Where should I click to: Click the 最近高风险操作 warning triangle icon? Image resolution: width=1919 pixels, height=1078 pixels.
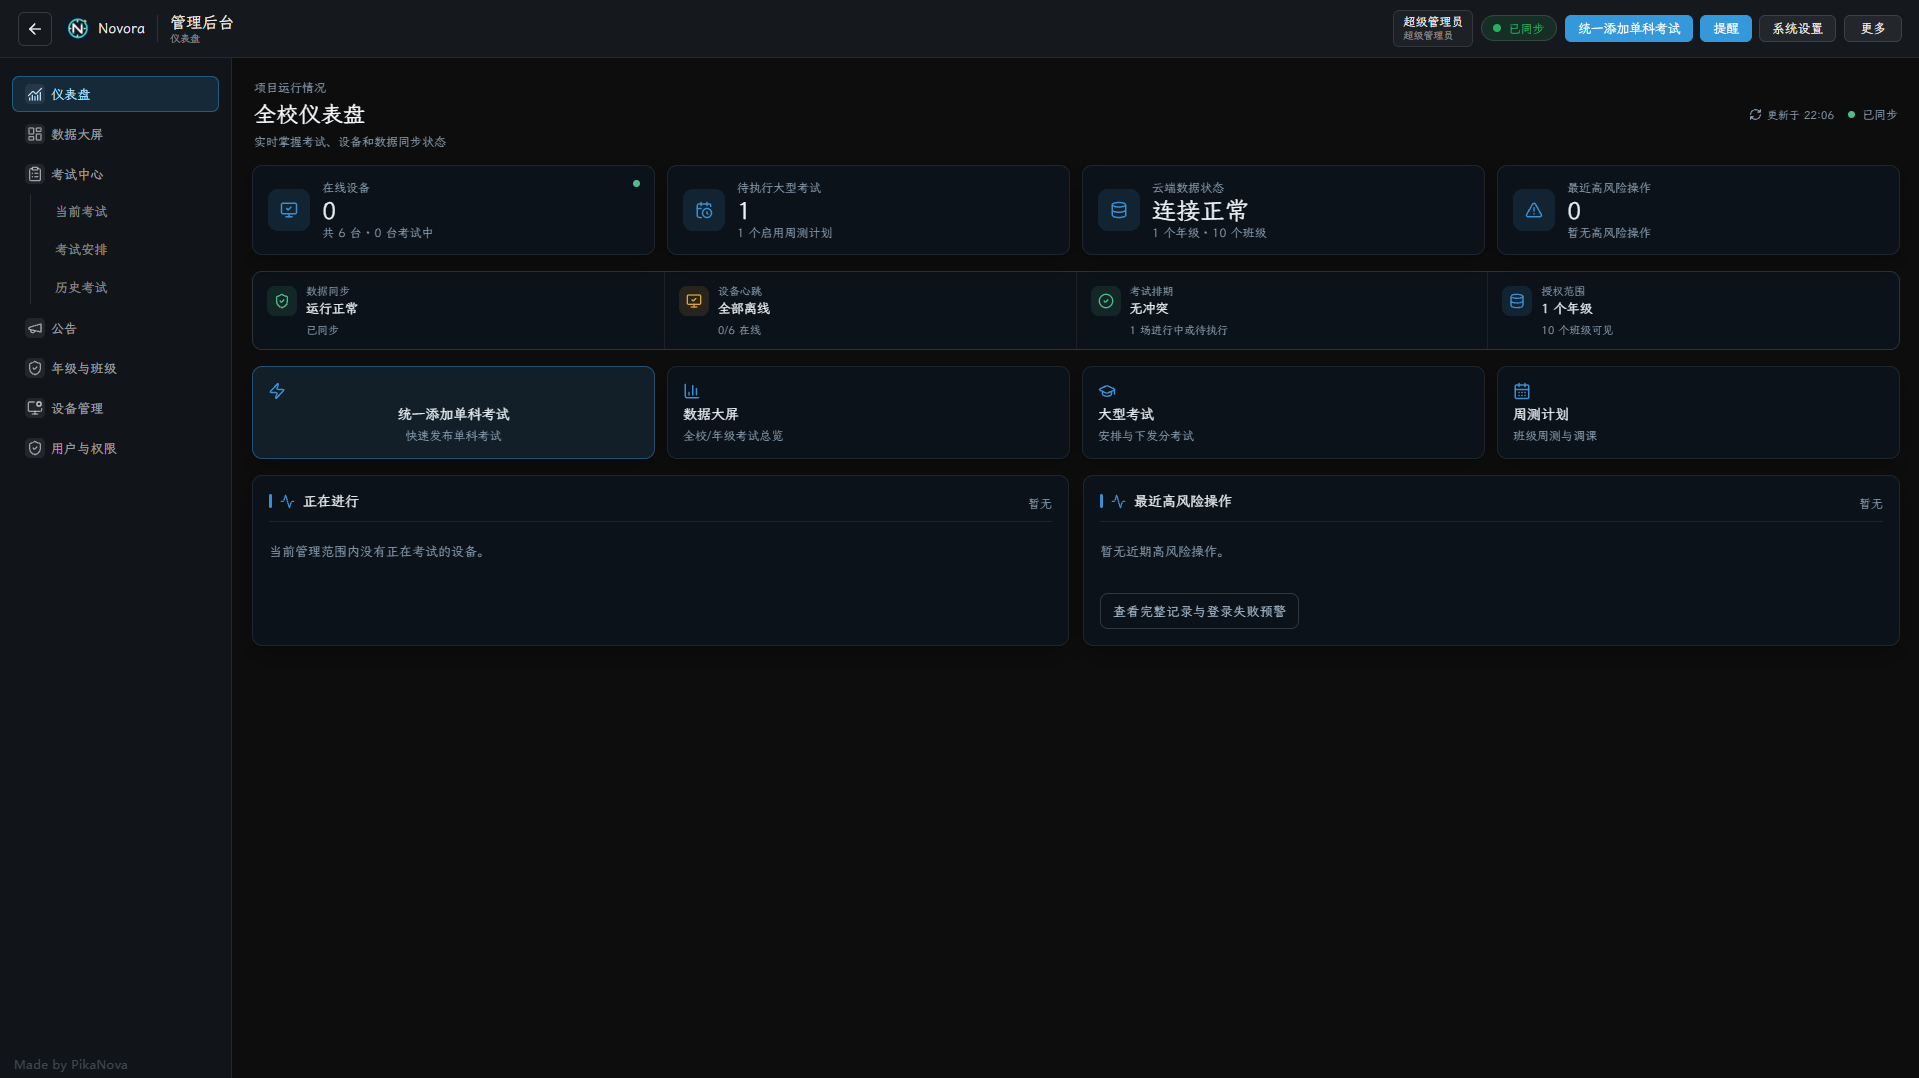pos(1534,210)
